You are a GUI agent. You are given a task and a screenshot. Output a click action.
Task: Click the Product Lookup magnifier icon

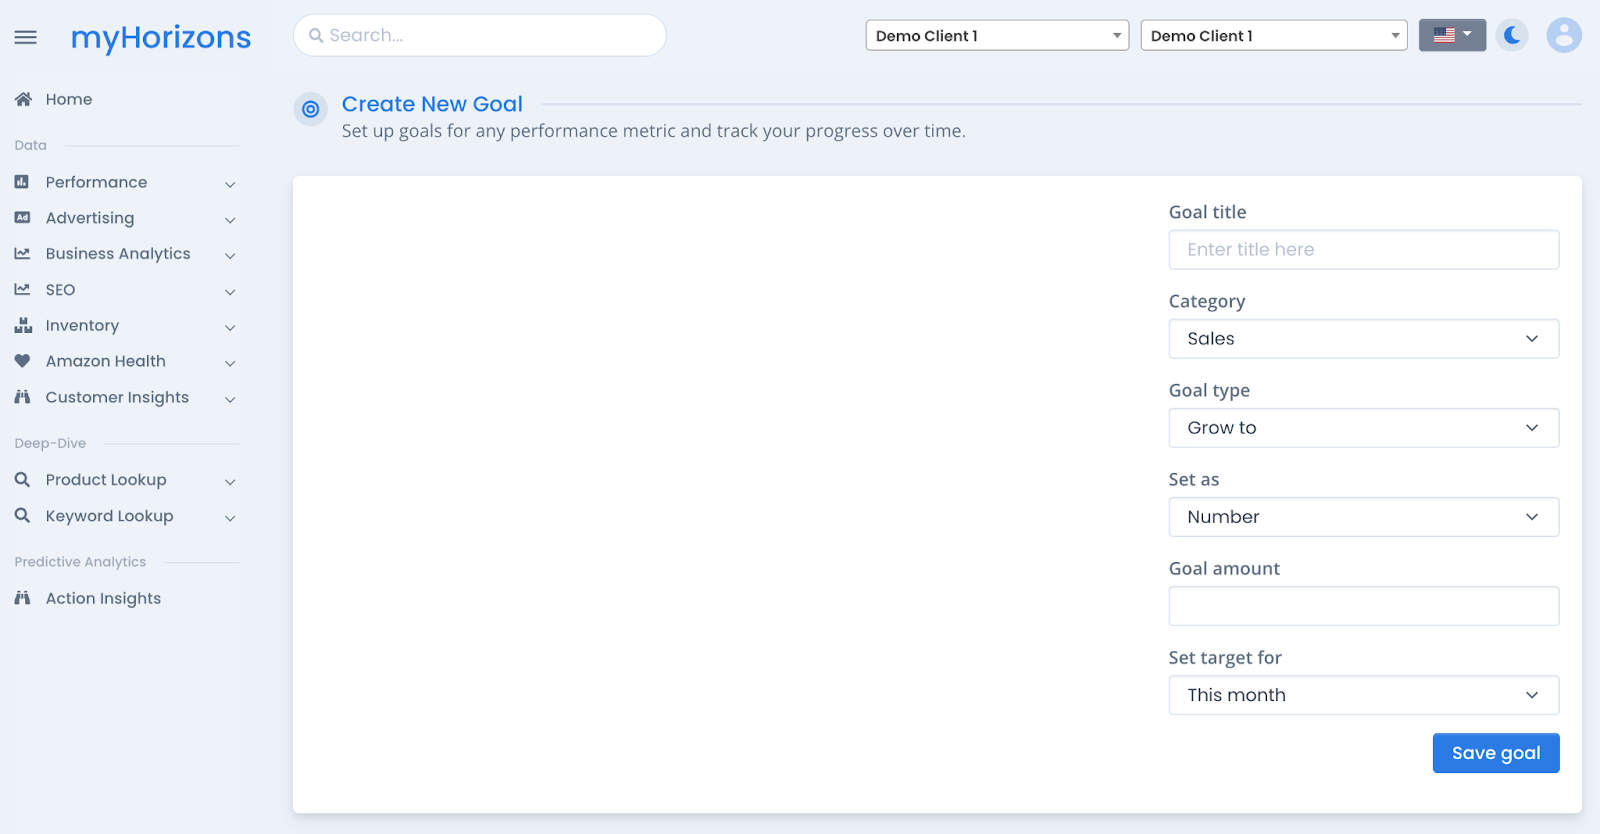(22, 480)
